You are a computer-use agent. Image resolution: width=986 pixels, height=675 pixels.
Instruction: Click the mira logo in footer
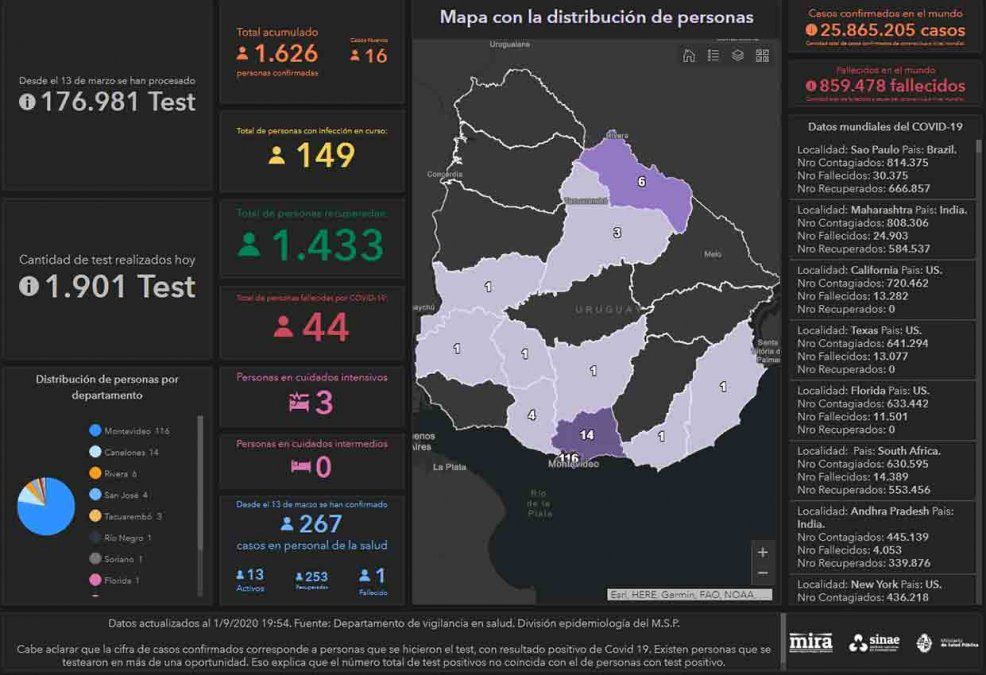(810, 642)
